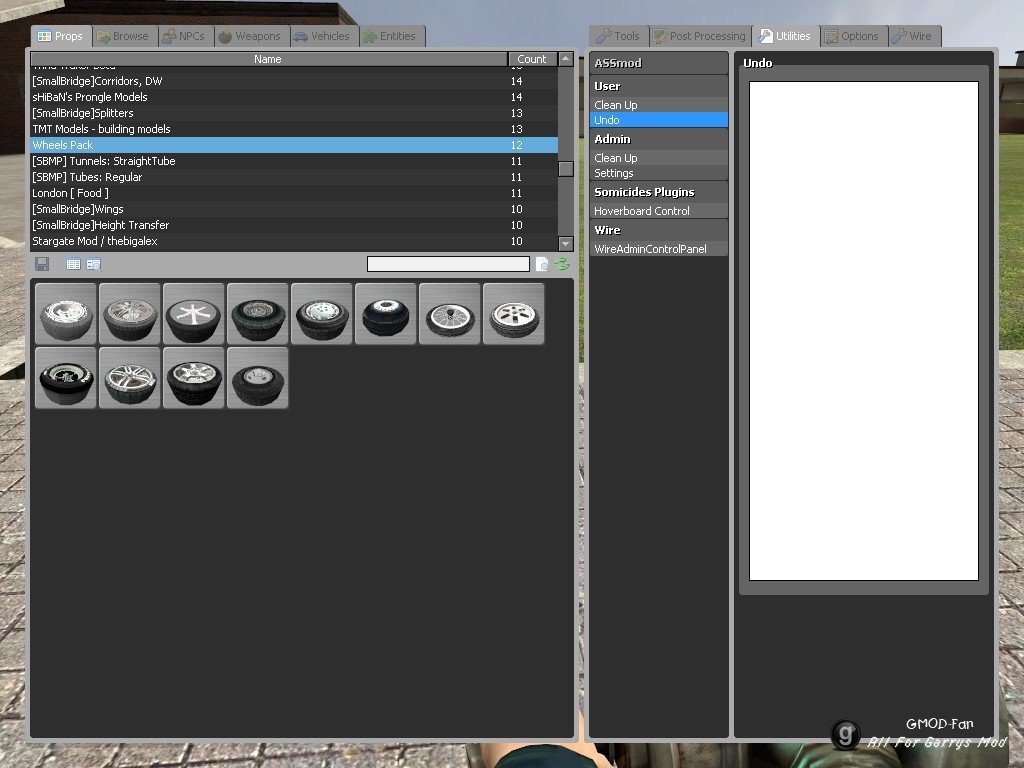
Task: Open Hoverboard Control
Action: click(x=658, y=211)
